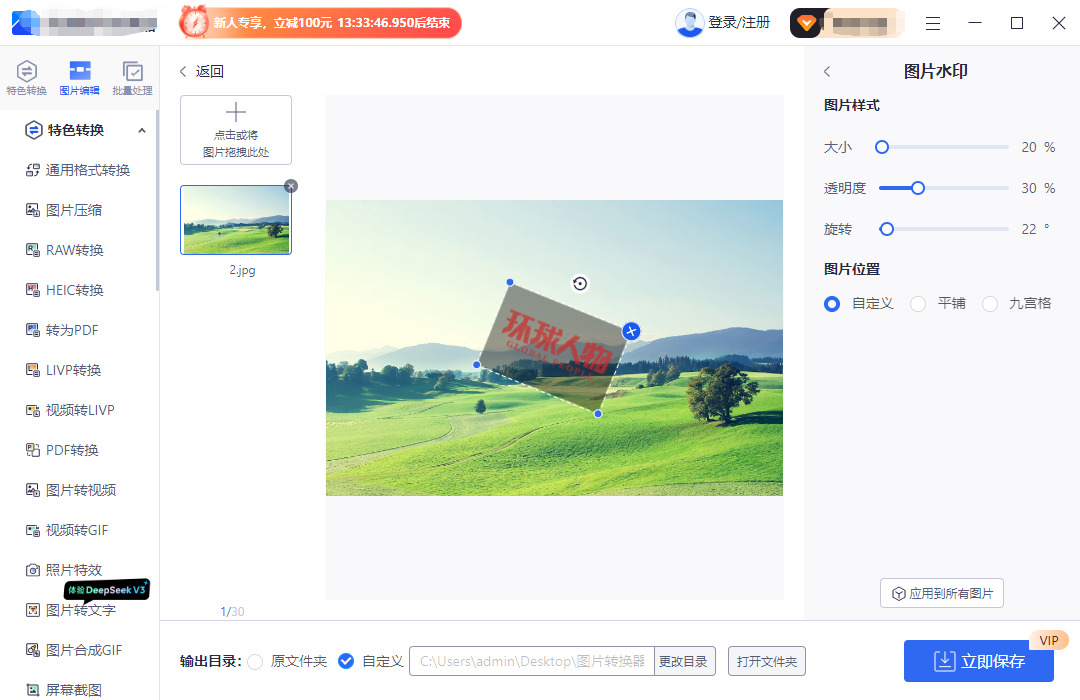Click the HEIC转换 sidebar icon
This screenshot has height=700, width=1080.
point(32,290)
